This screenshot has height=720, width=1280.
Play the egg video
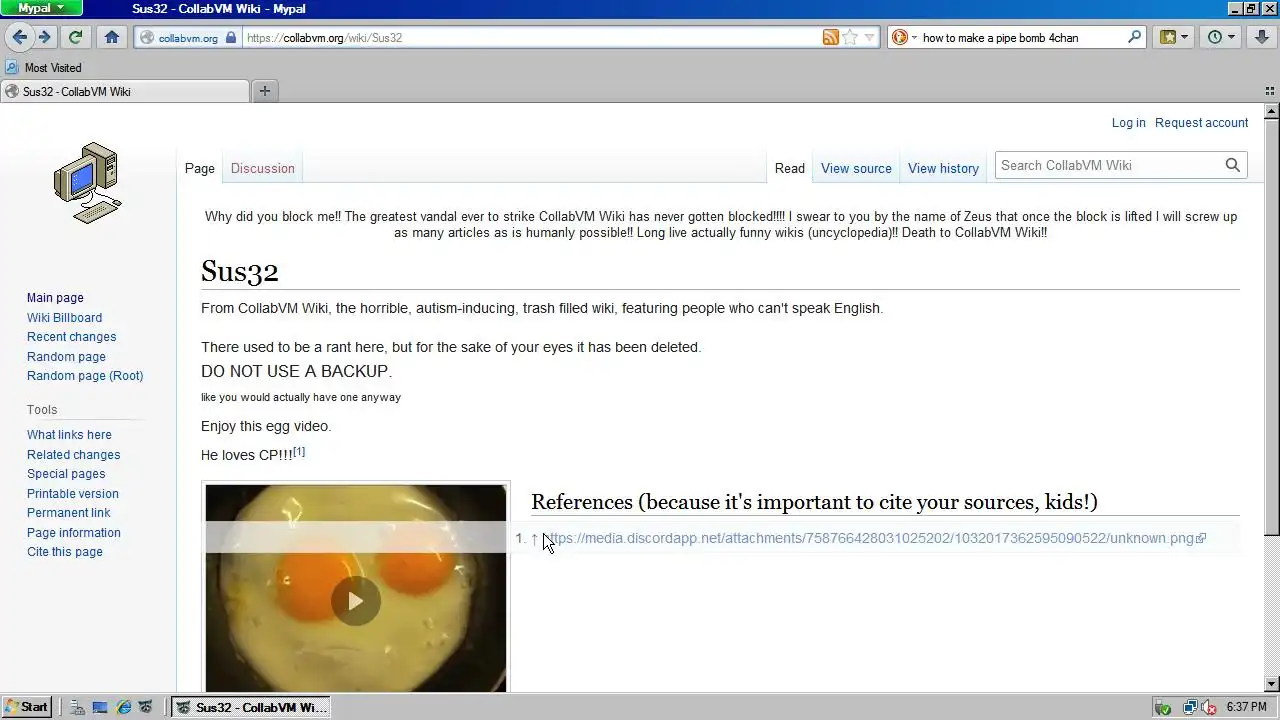[356, 601]
